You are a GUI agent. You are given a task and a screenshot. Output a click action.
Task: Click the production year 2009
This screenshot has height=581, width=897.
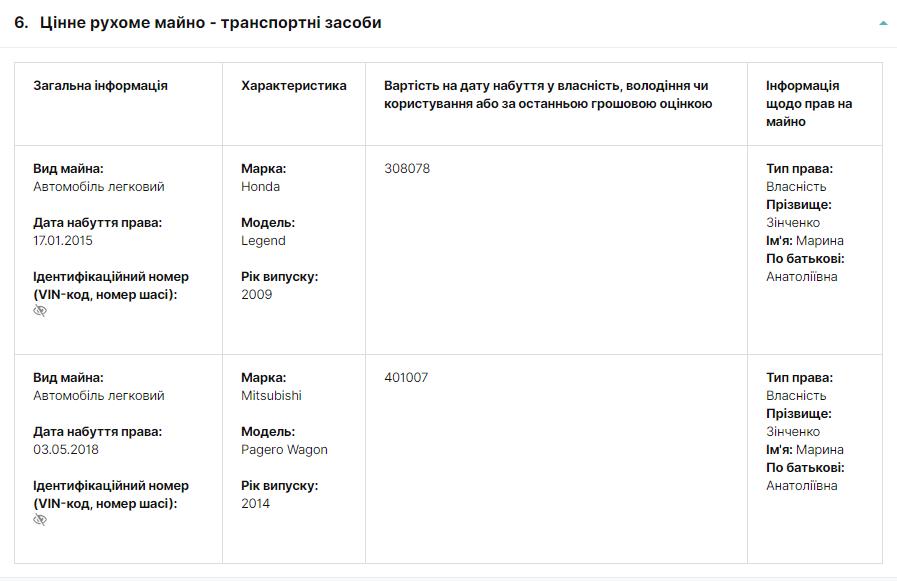pos(256,295)
